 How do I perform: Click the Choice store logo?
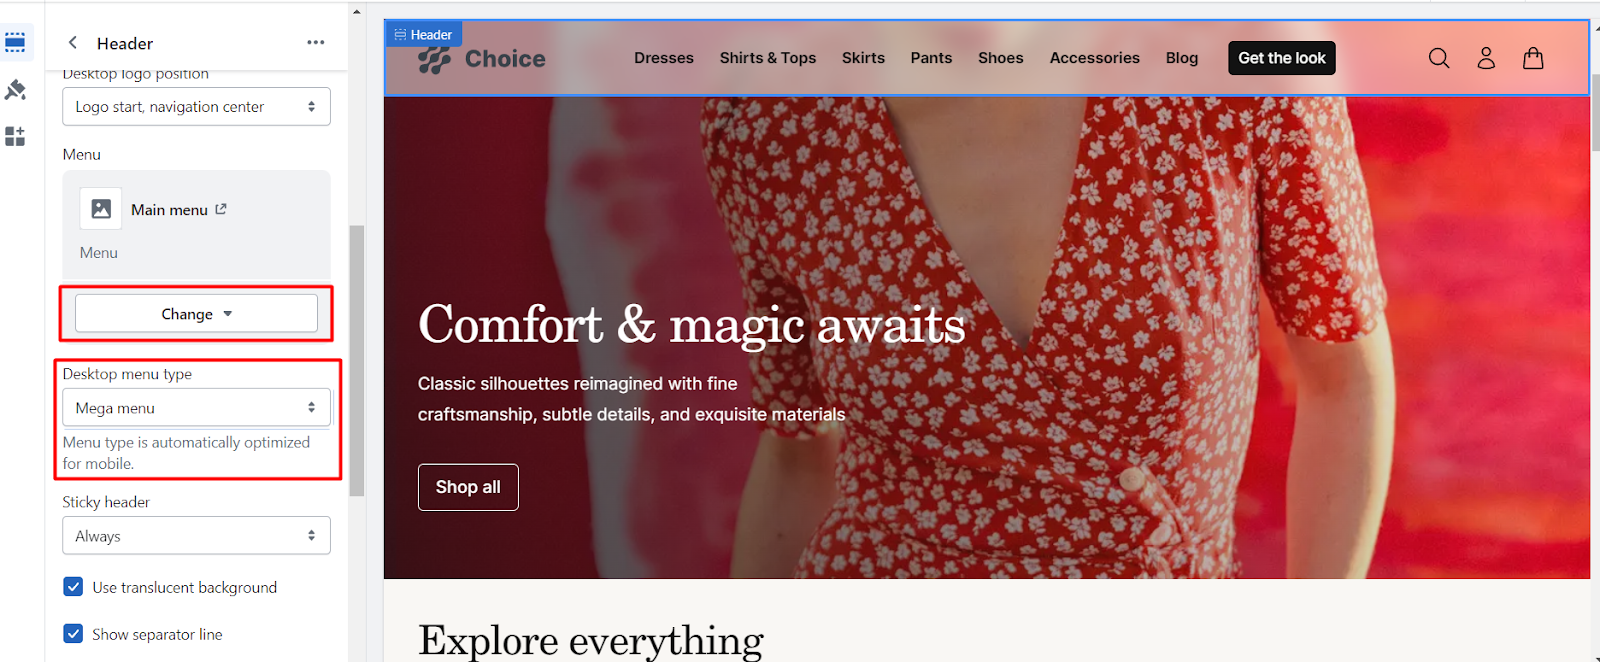tap(482, 59)
